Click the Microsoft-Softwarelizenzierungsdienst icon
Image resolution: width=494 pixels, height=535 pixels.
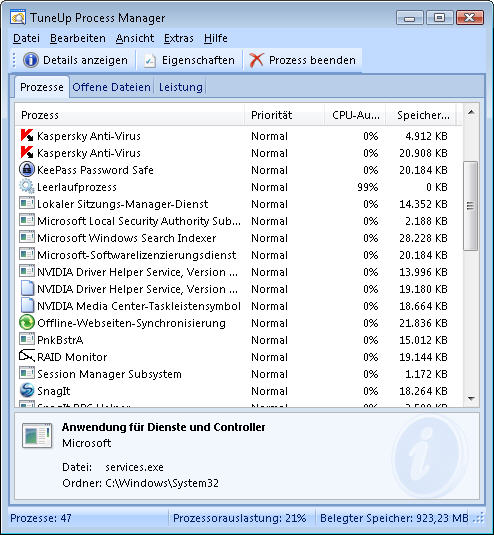pyautogui.click(x=27, y=255)
